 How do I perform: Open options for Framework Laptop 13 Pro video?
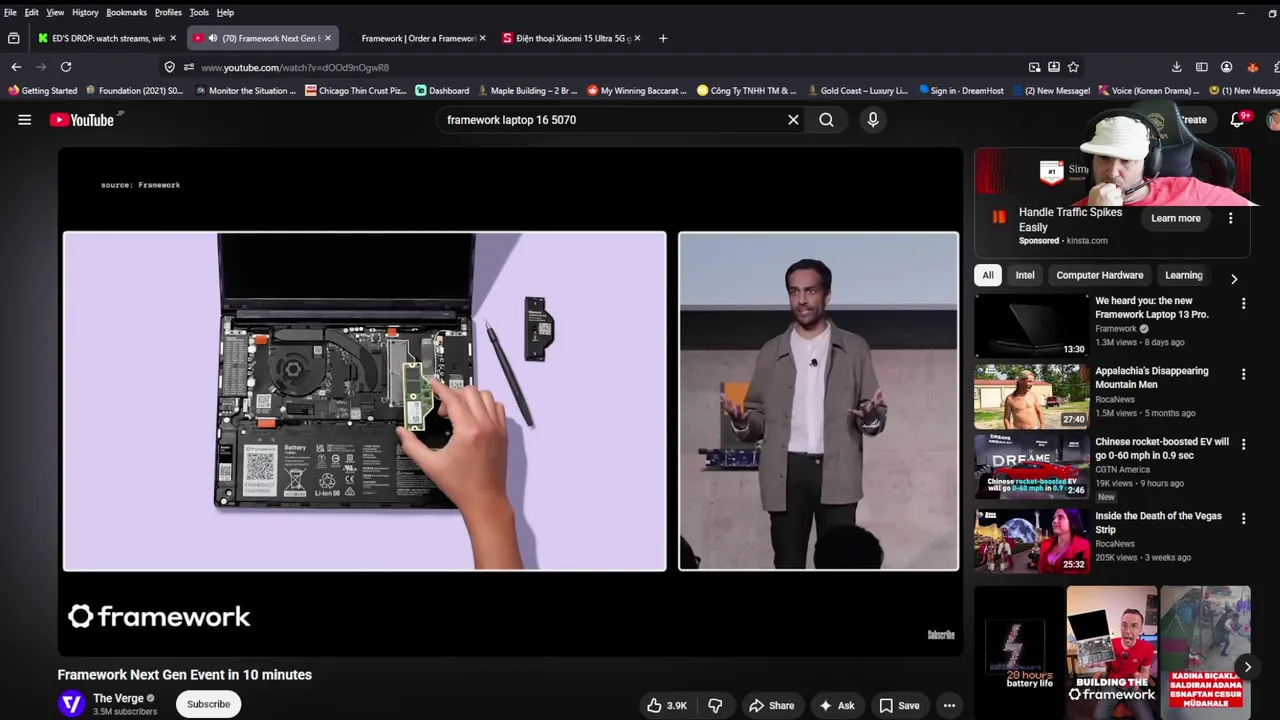click(x=1243, y=303)
